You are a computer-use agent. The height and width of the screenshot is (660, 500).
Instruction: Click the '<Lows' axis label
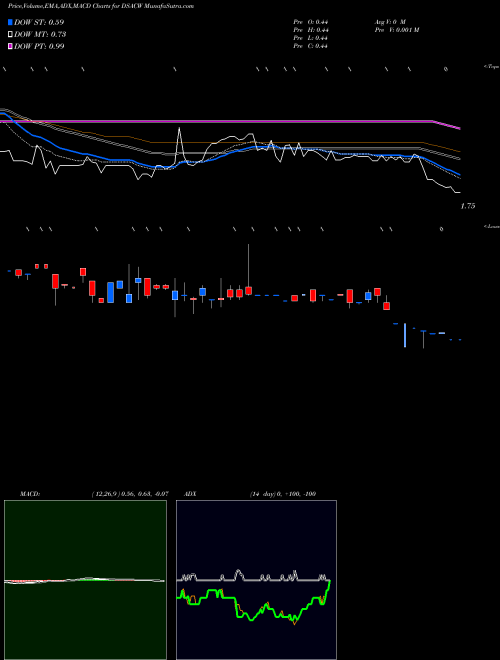(491, 226)
